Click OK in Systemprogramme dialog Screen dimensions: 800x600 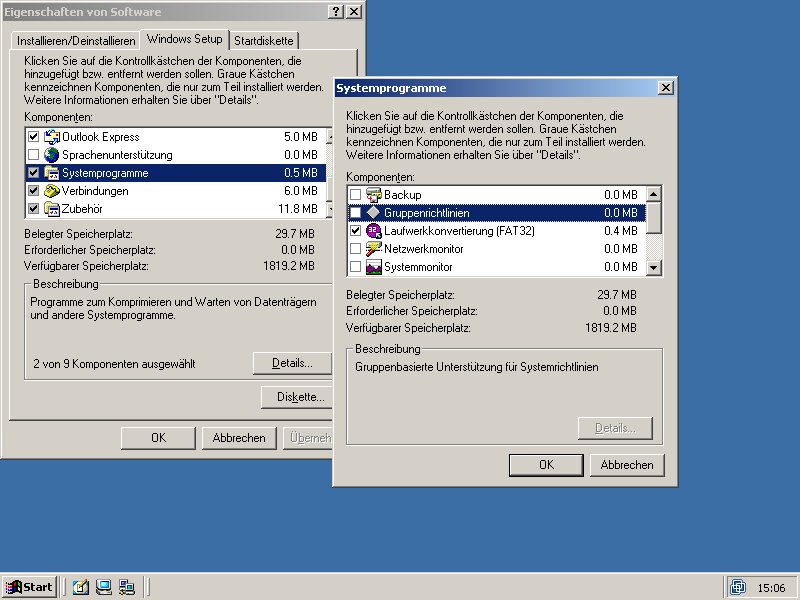tap(546, 465)
